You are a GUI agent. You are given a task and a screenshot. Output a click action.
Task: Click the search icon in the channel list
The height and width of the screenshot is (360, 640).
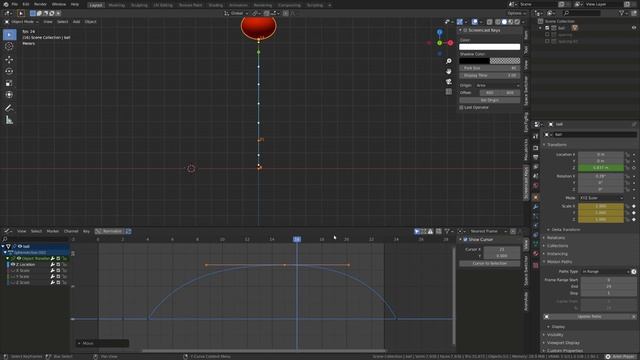pyautogui.click(x=5, y=239)
